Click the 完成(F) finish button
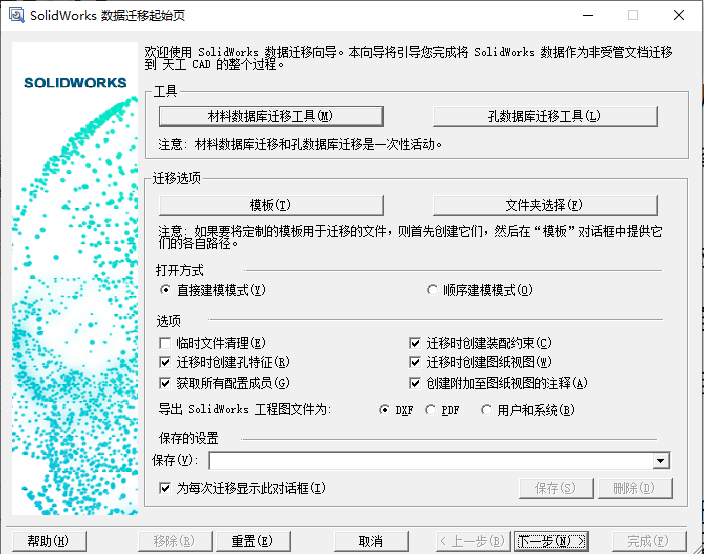The width and height of the screenshot is (704, 554). coord(649,541)
